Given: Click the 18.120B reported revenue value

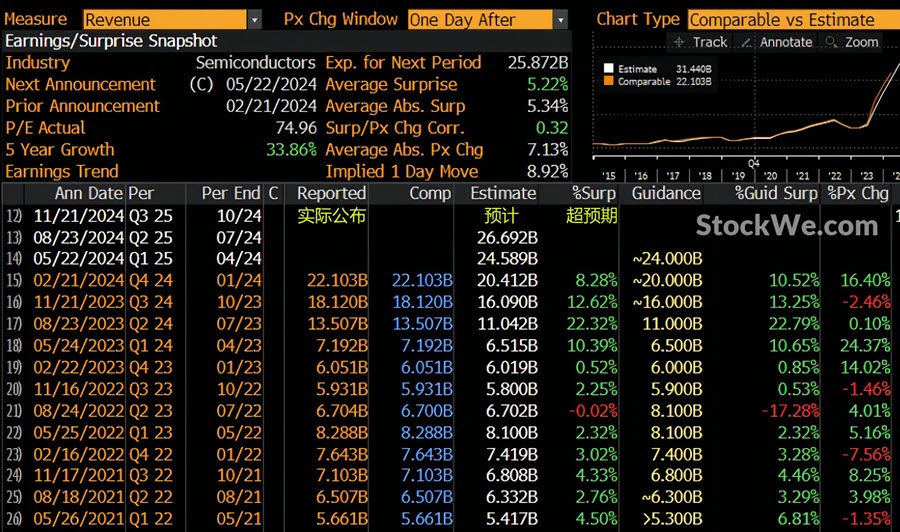Looking at the screenshot, I should tap(338, 302).
